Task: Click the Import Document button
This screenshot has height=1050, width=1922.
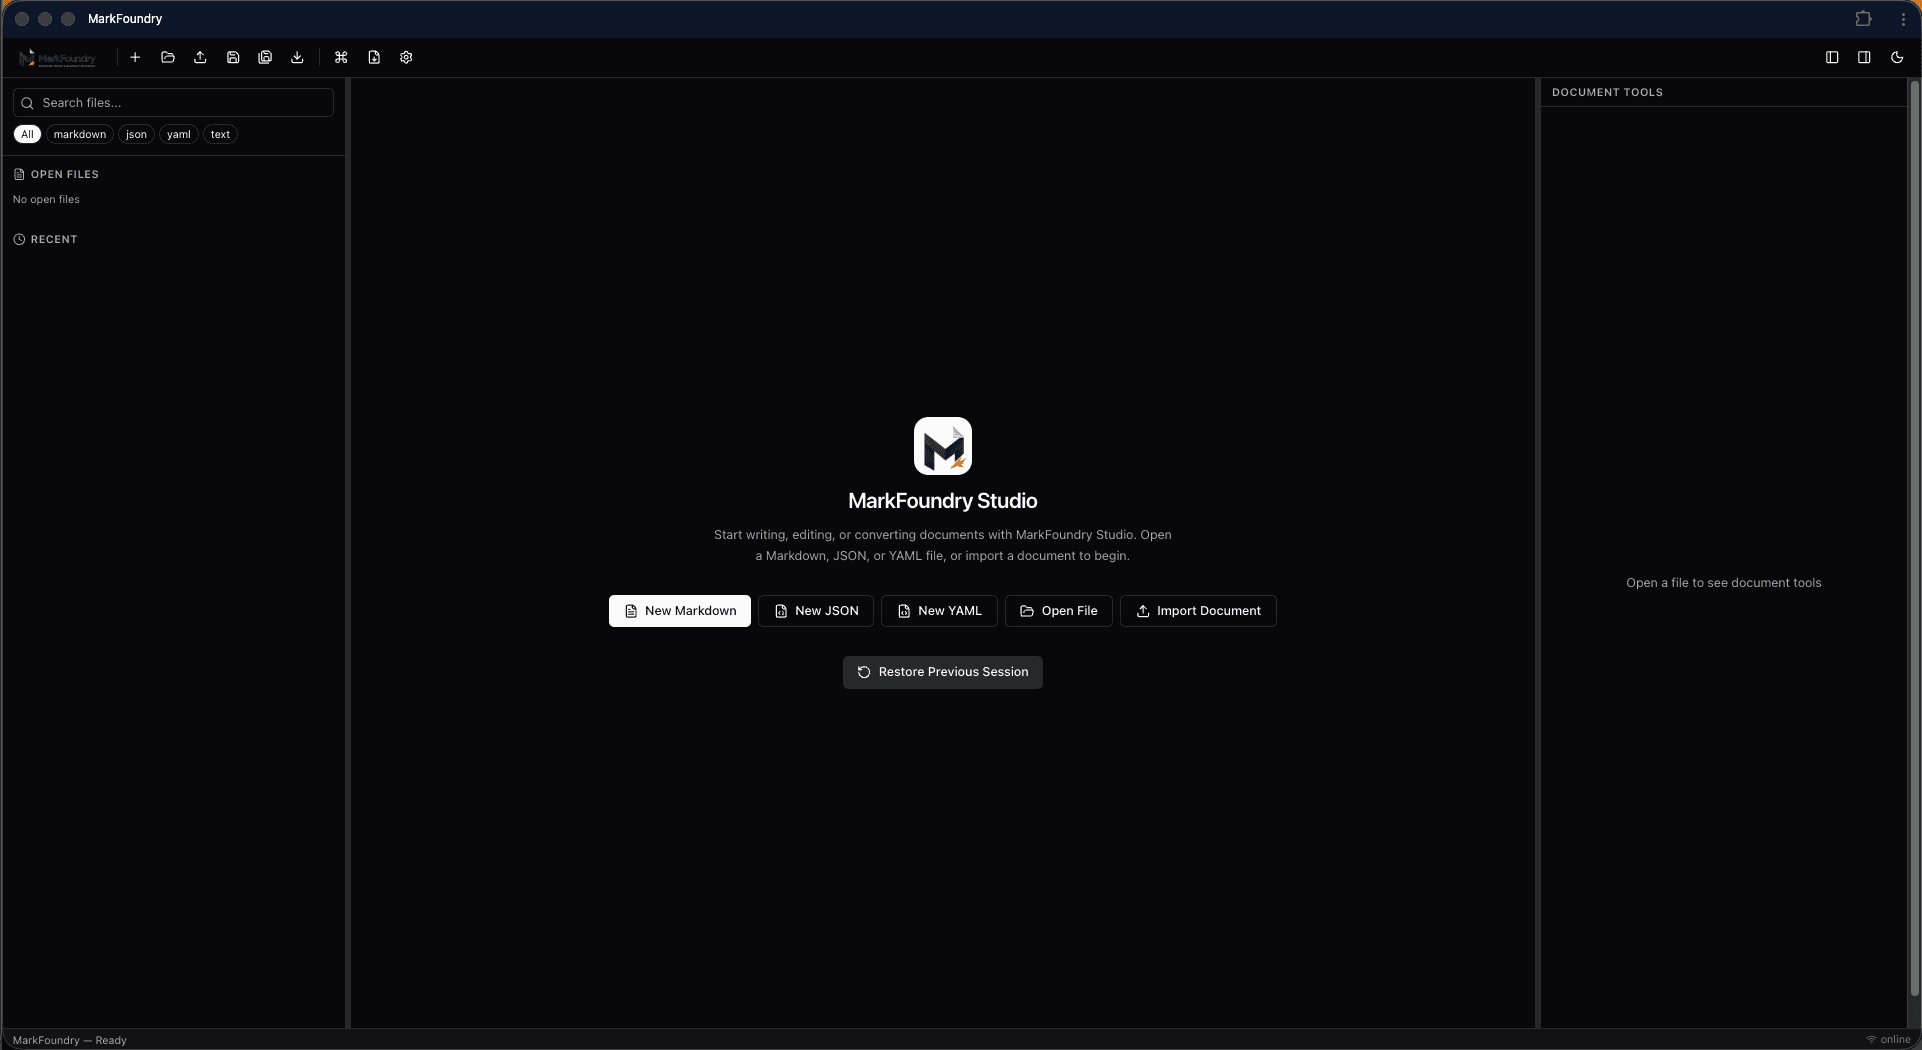Action: tap(1198, 611)
